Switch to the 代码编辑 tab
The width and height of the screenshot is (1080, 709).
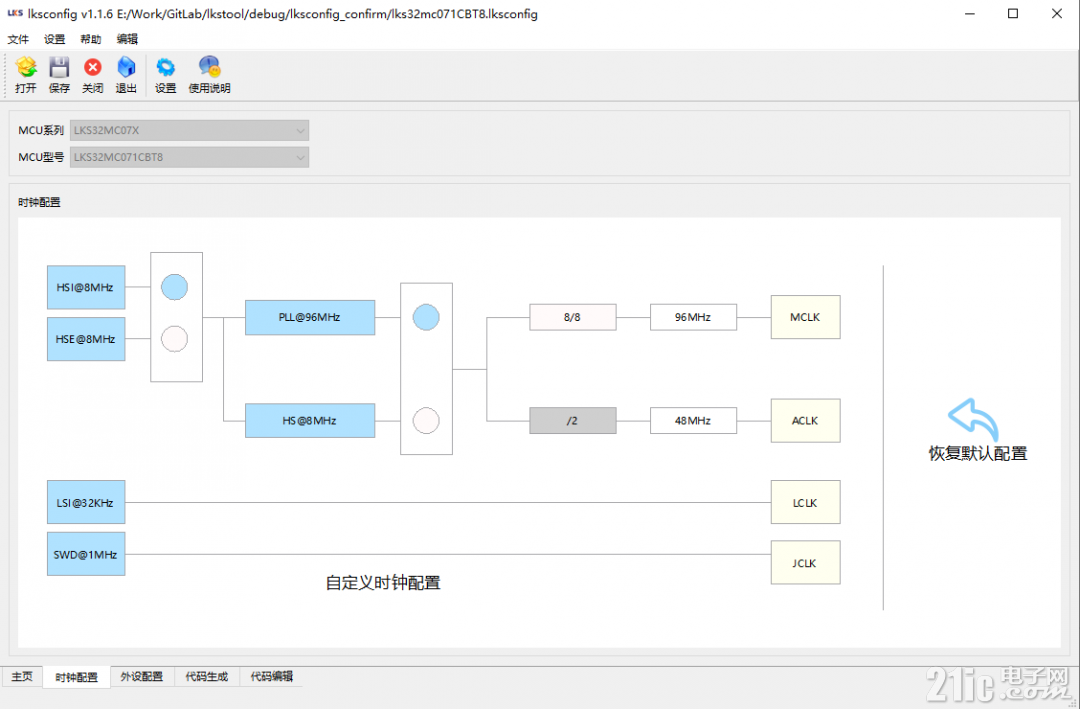[x=271, y=677]
